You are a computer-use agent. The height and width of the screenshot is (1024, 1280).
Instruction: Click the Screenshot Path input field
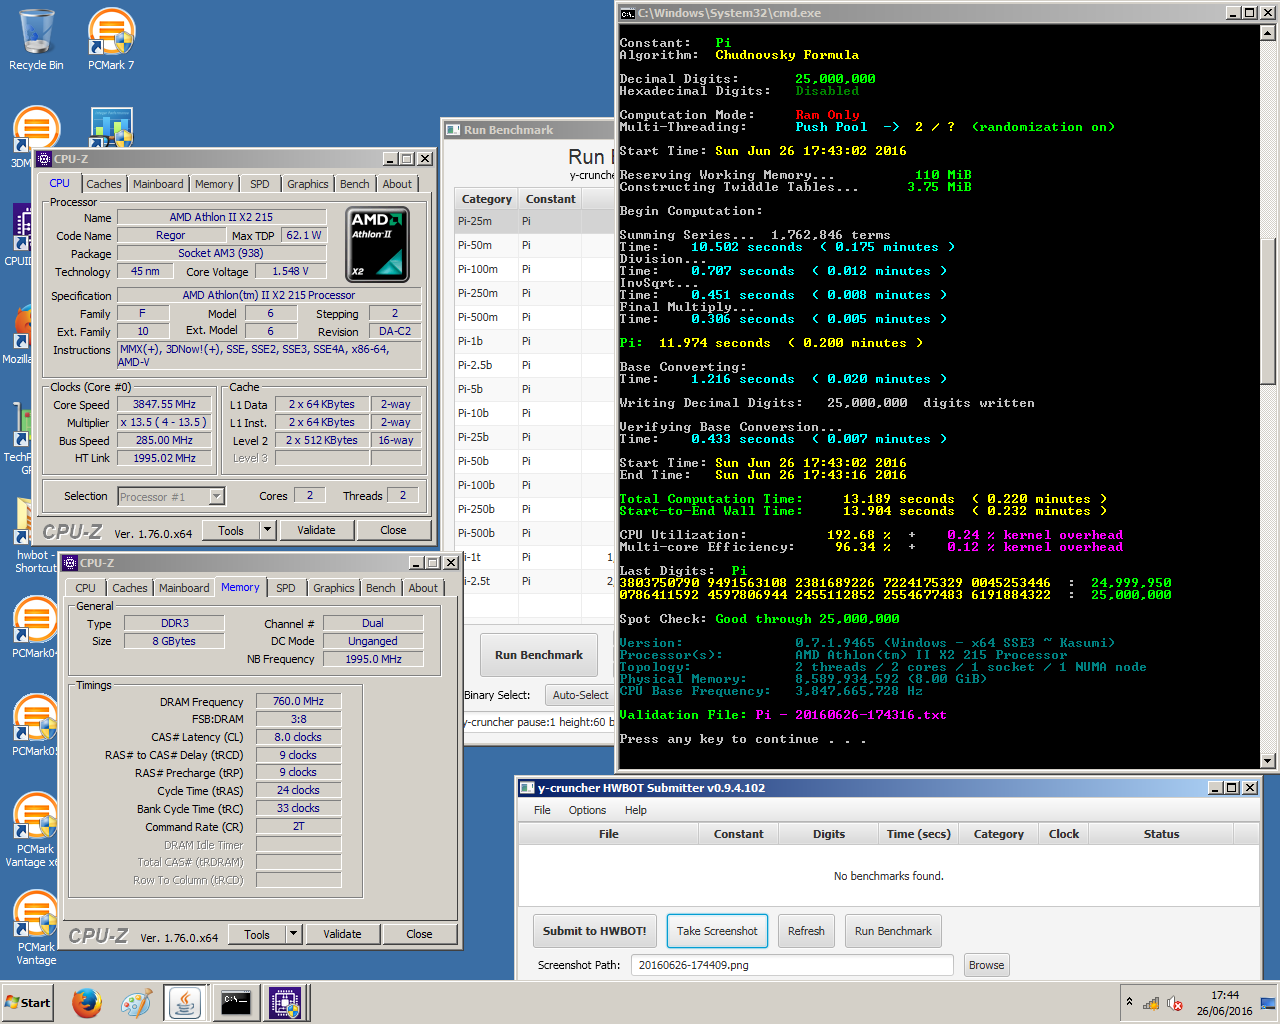point(791,965)
